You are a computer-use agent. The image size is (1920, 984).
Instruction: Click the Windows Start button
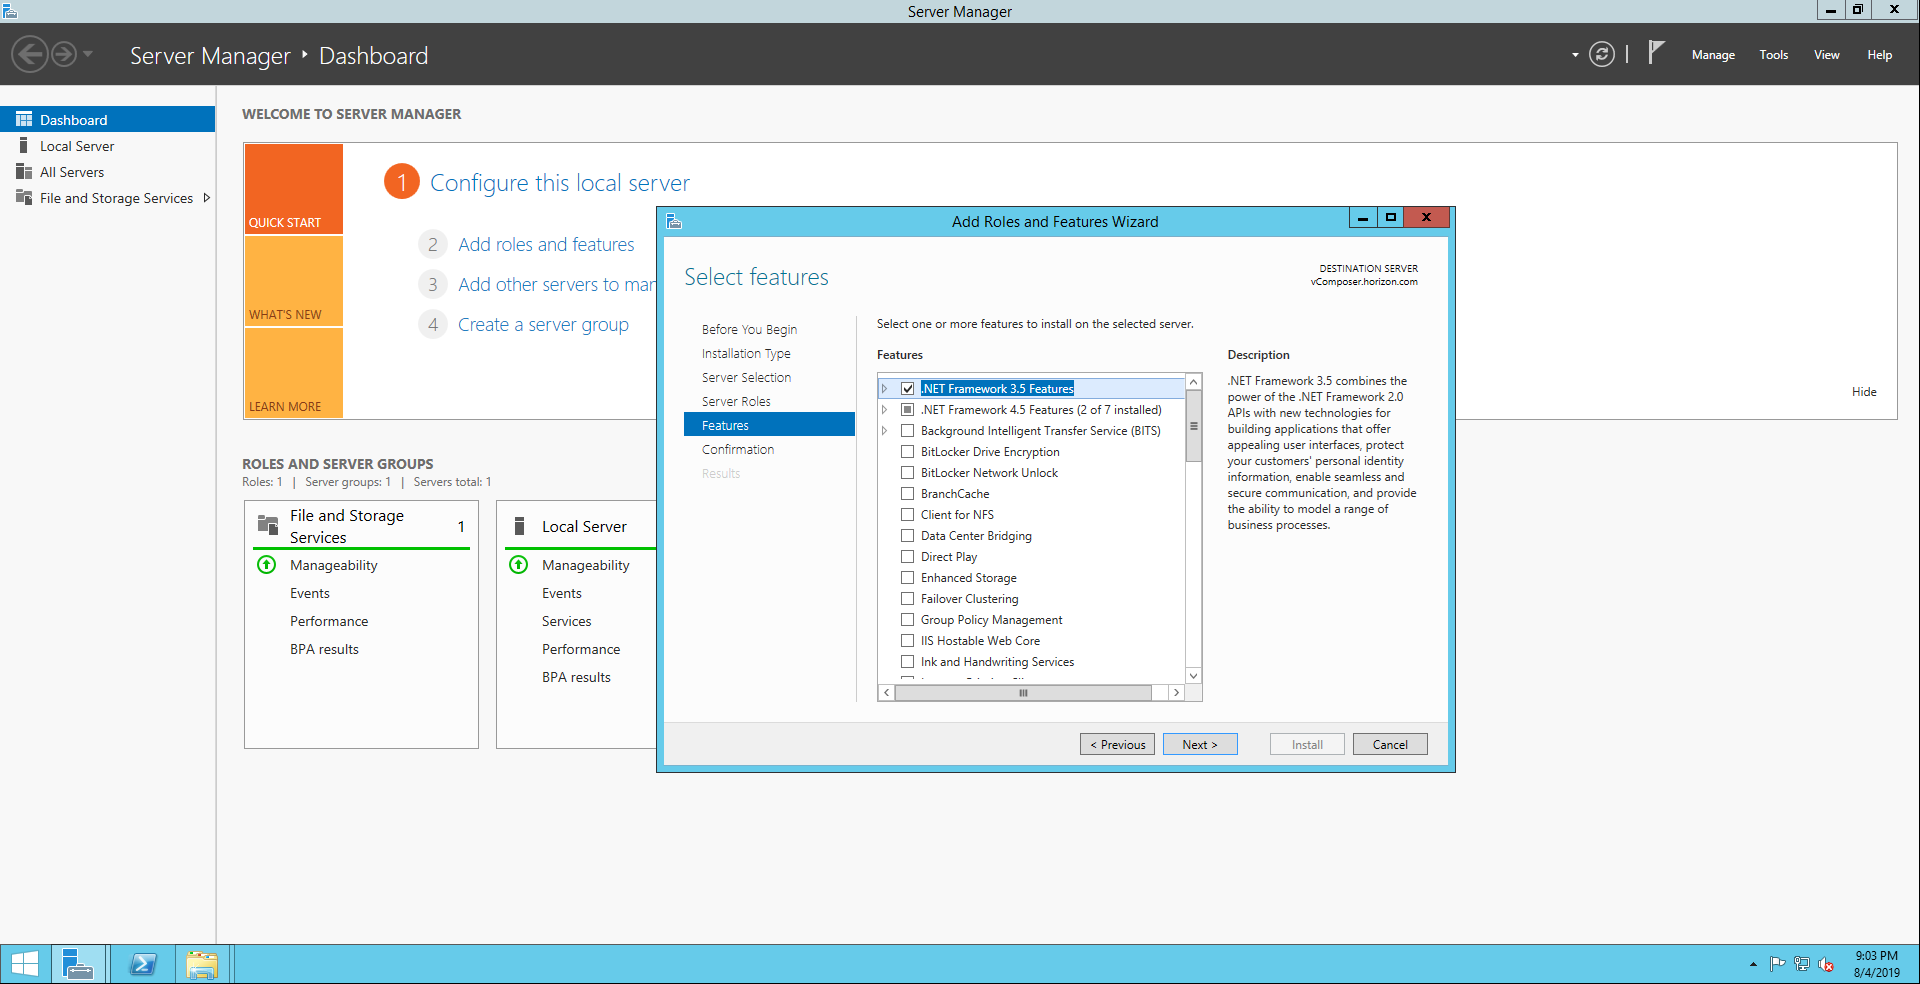24,964
